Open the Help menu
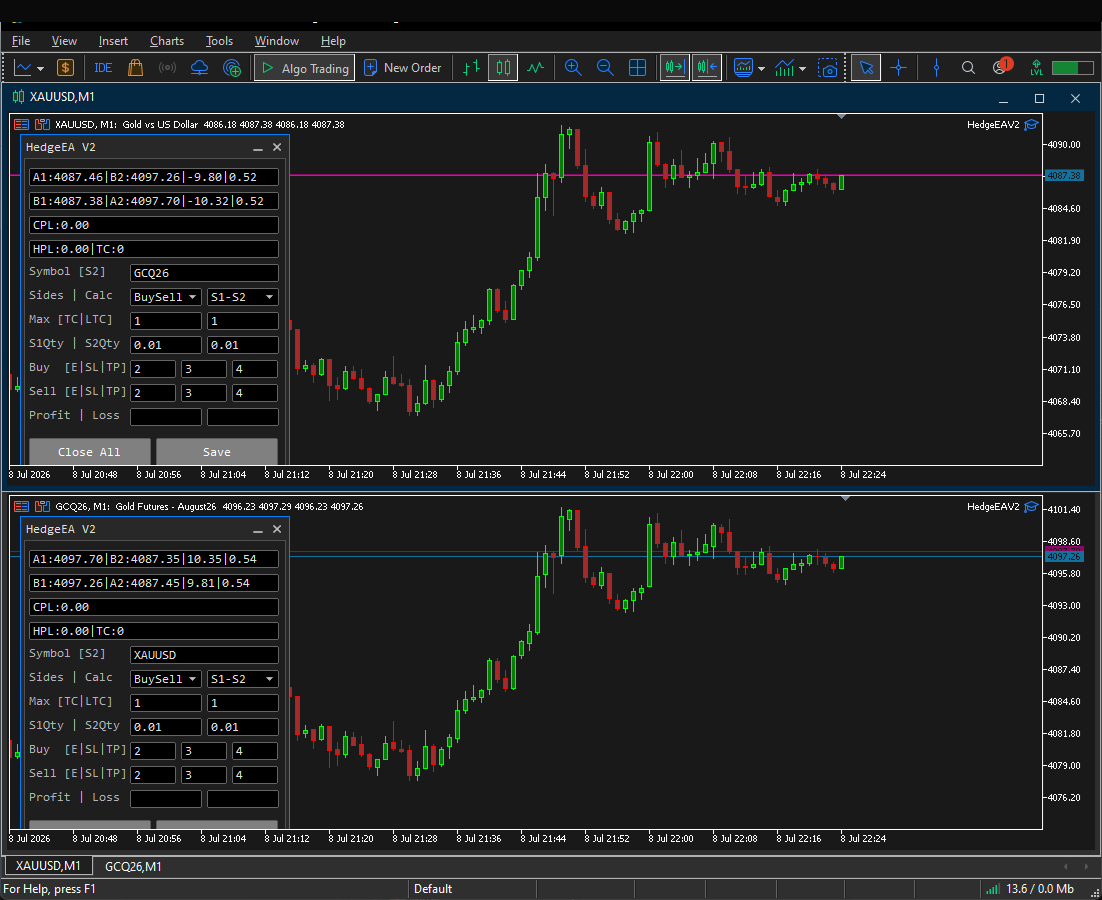This screenshot has width=1102, height=900. 333,41
